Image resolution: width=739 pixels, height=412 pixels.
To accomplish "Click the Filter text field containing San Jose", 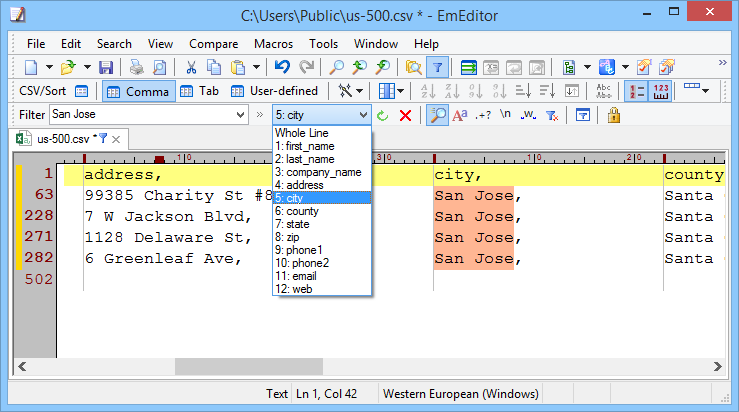I will coord(141,115).
